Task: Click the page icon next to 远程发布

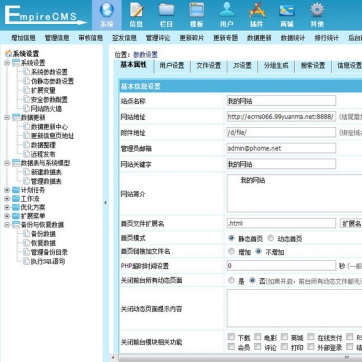Action: pyautogui.click(x=26, y=154)
